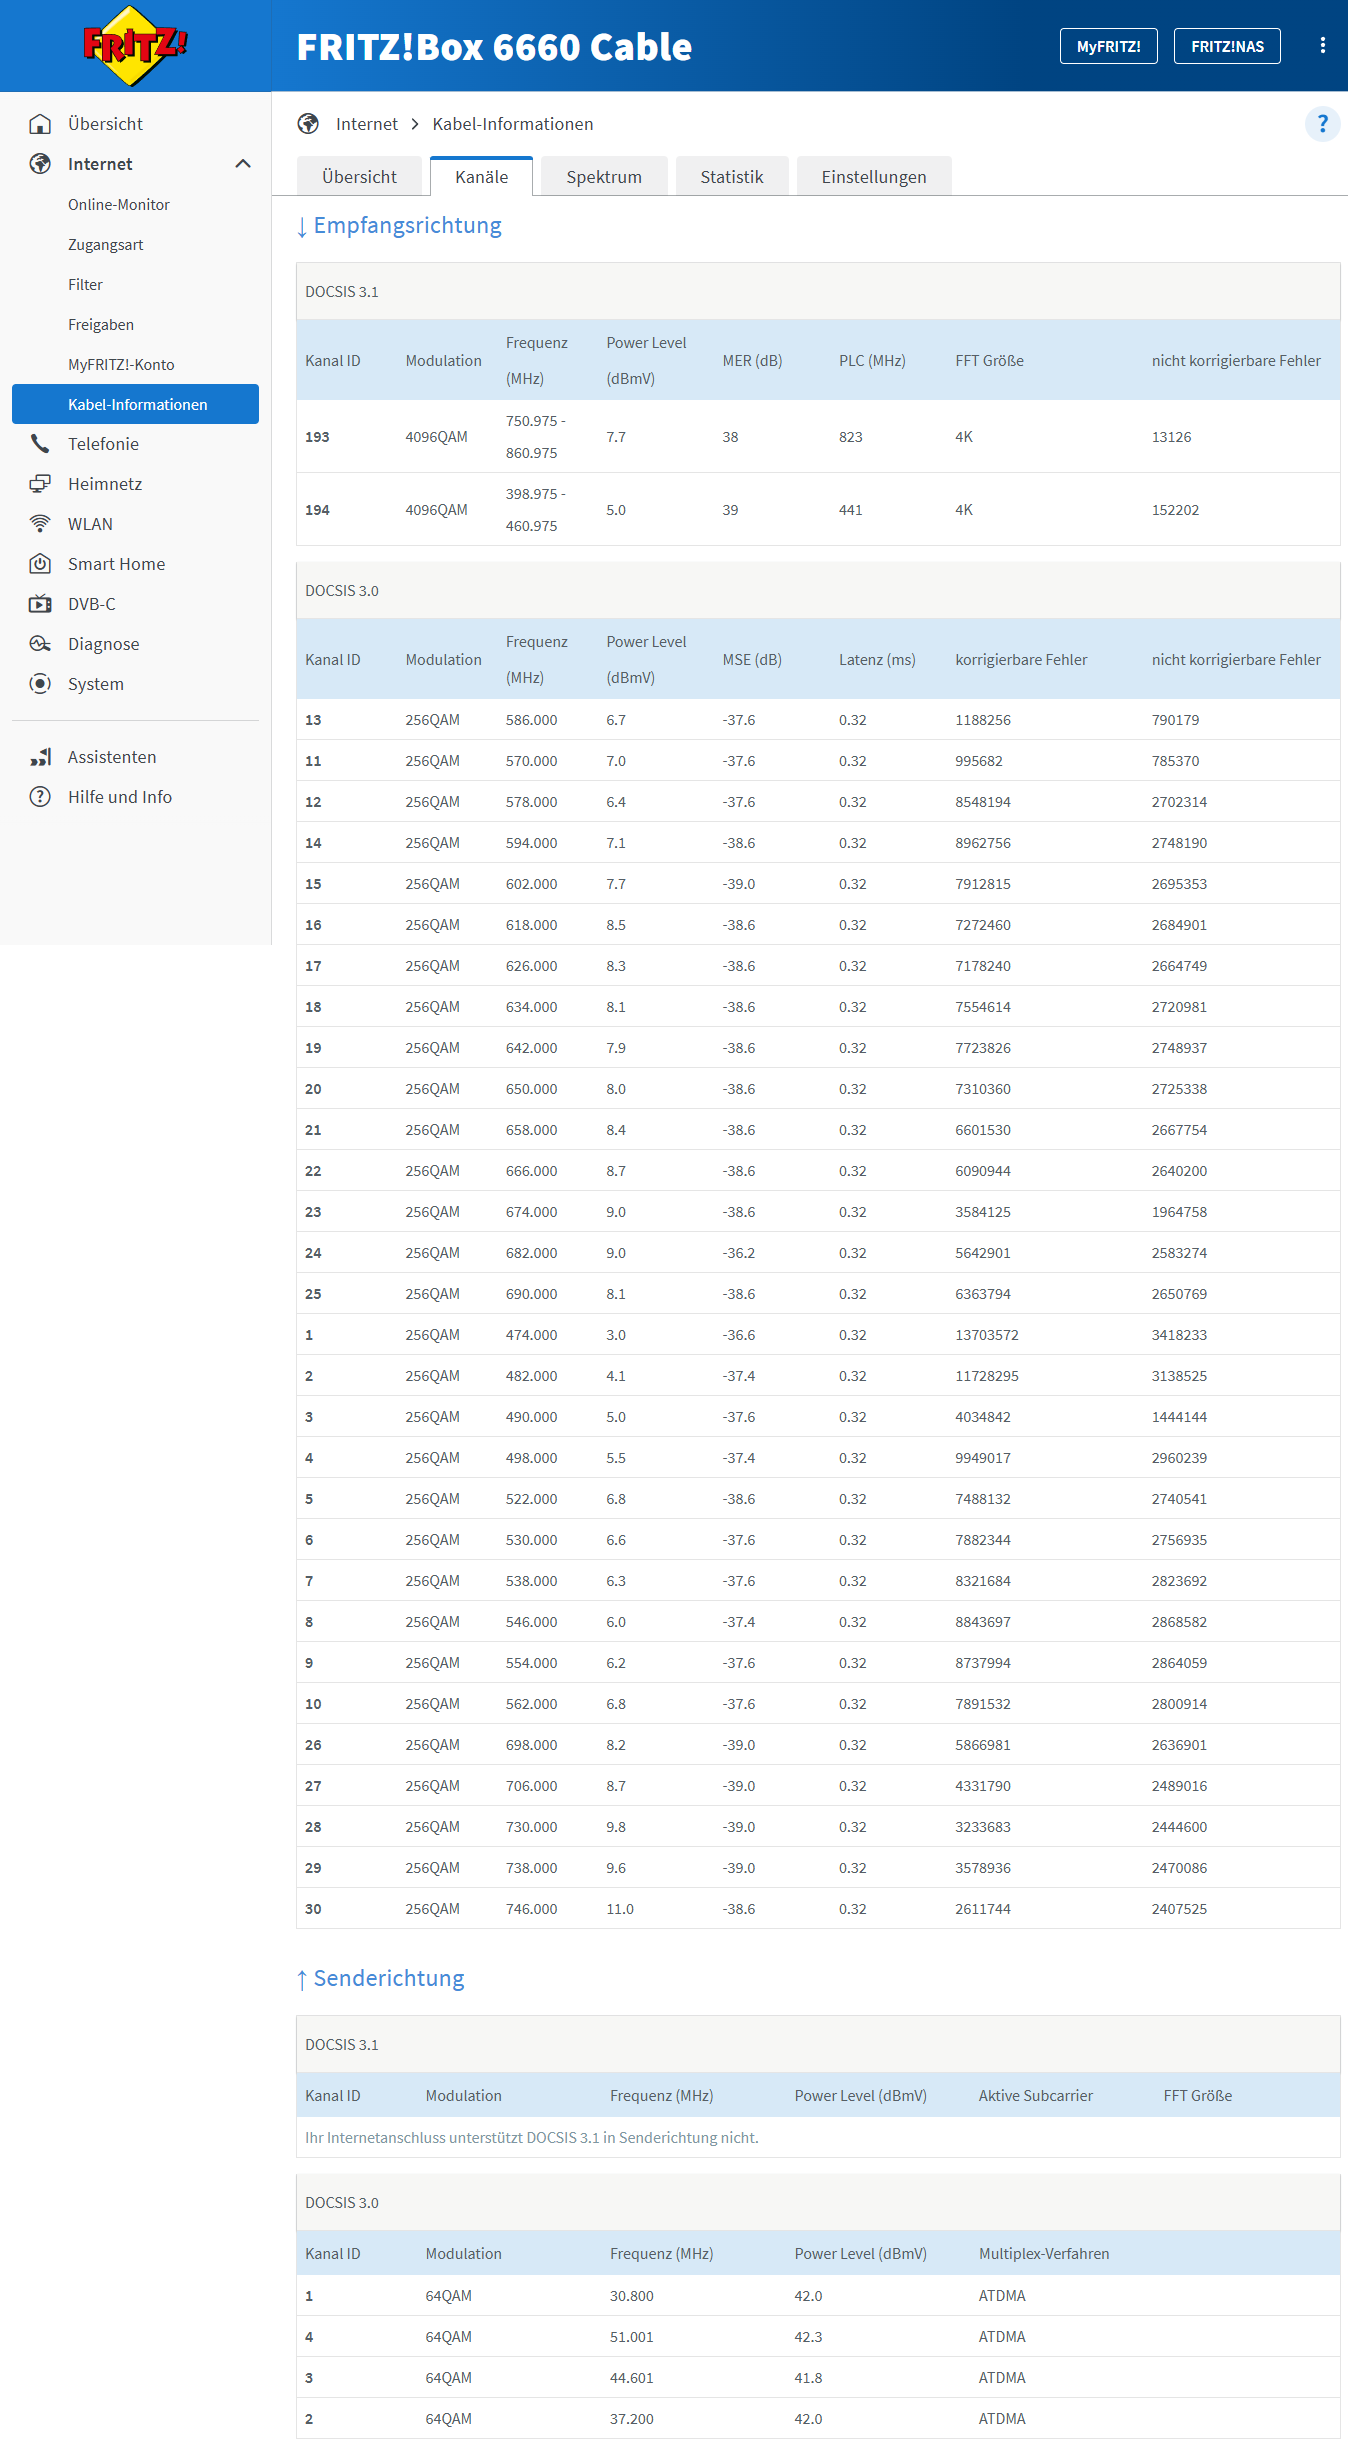Open the Statistik tab

(732, 177)
